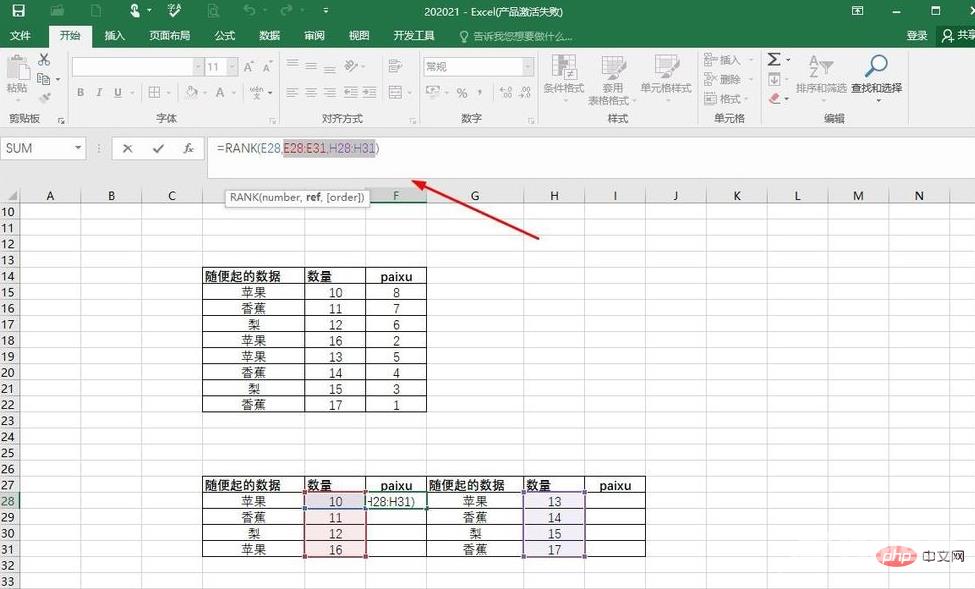Open the number format dropdown
Screen dimensions: 975x589
(x=529, y=67)
